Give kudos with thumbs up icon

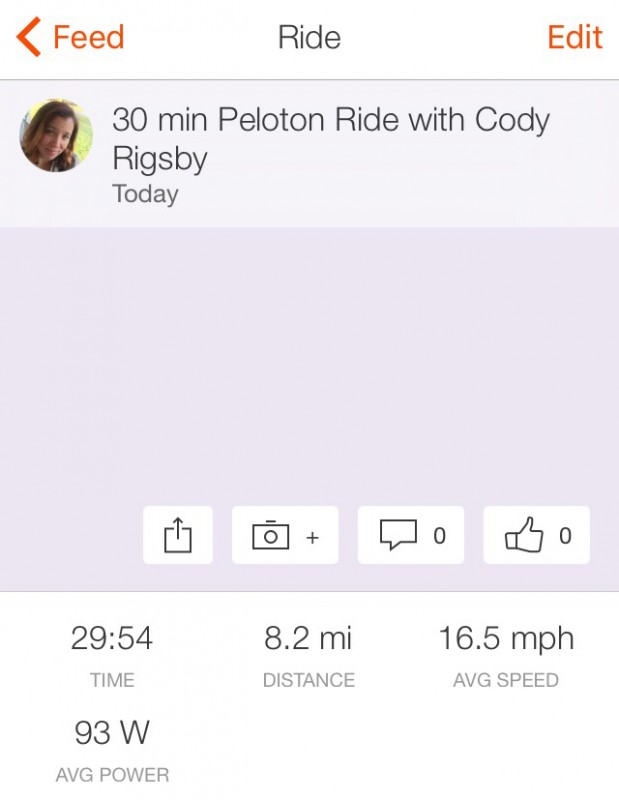coord(524,536)
